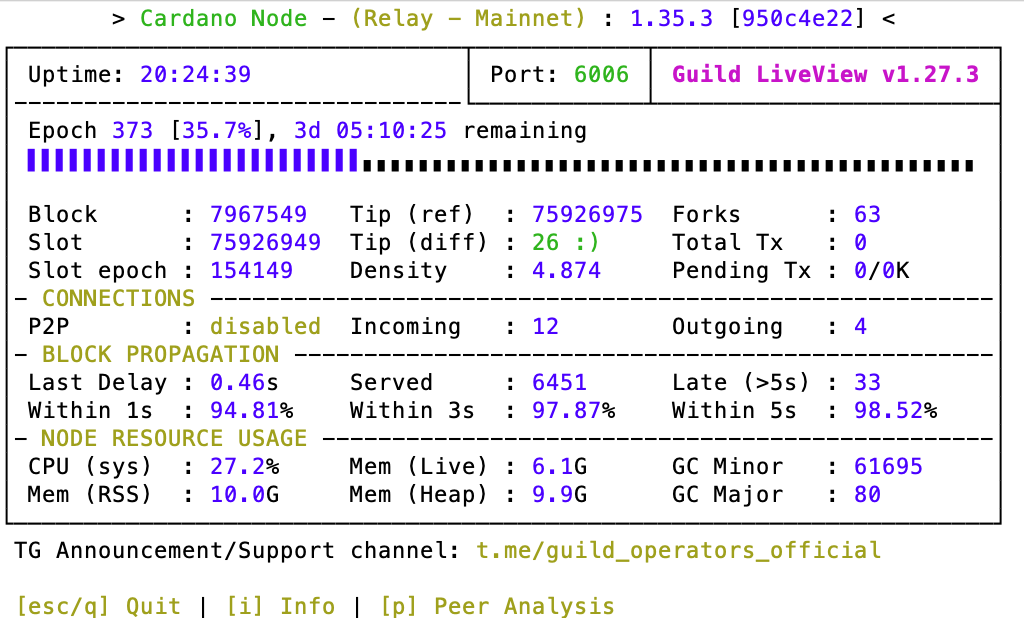Select the port number 6006
The width and height of the screenshot is (1024, 618).
[x=601, y=74]
